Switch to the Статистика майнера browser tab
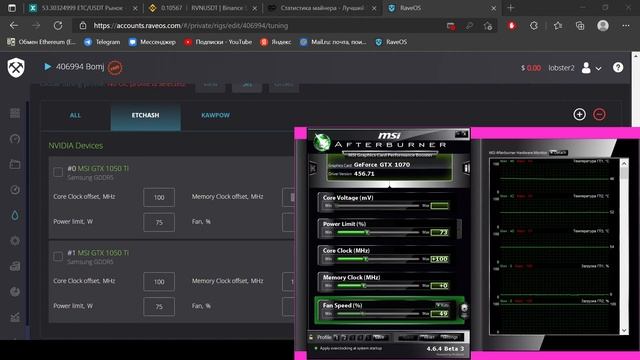This screenshot has height=360, width=640. (x=322, y=8)
